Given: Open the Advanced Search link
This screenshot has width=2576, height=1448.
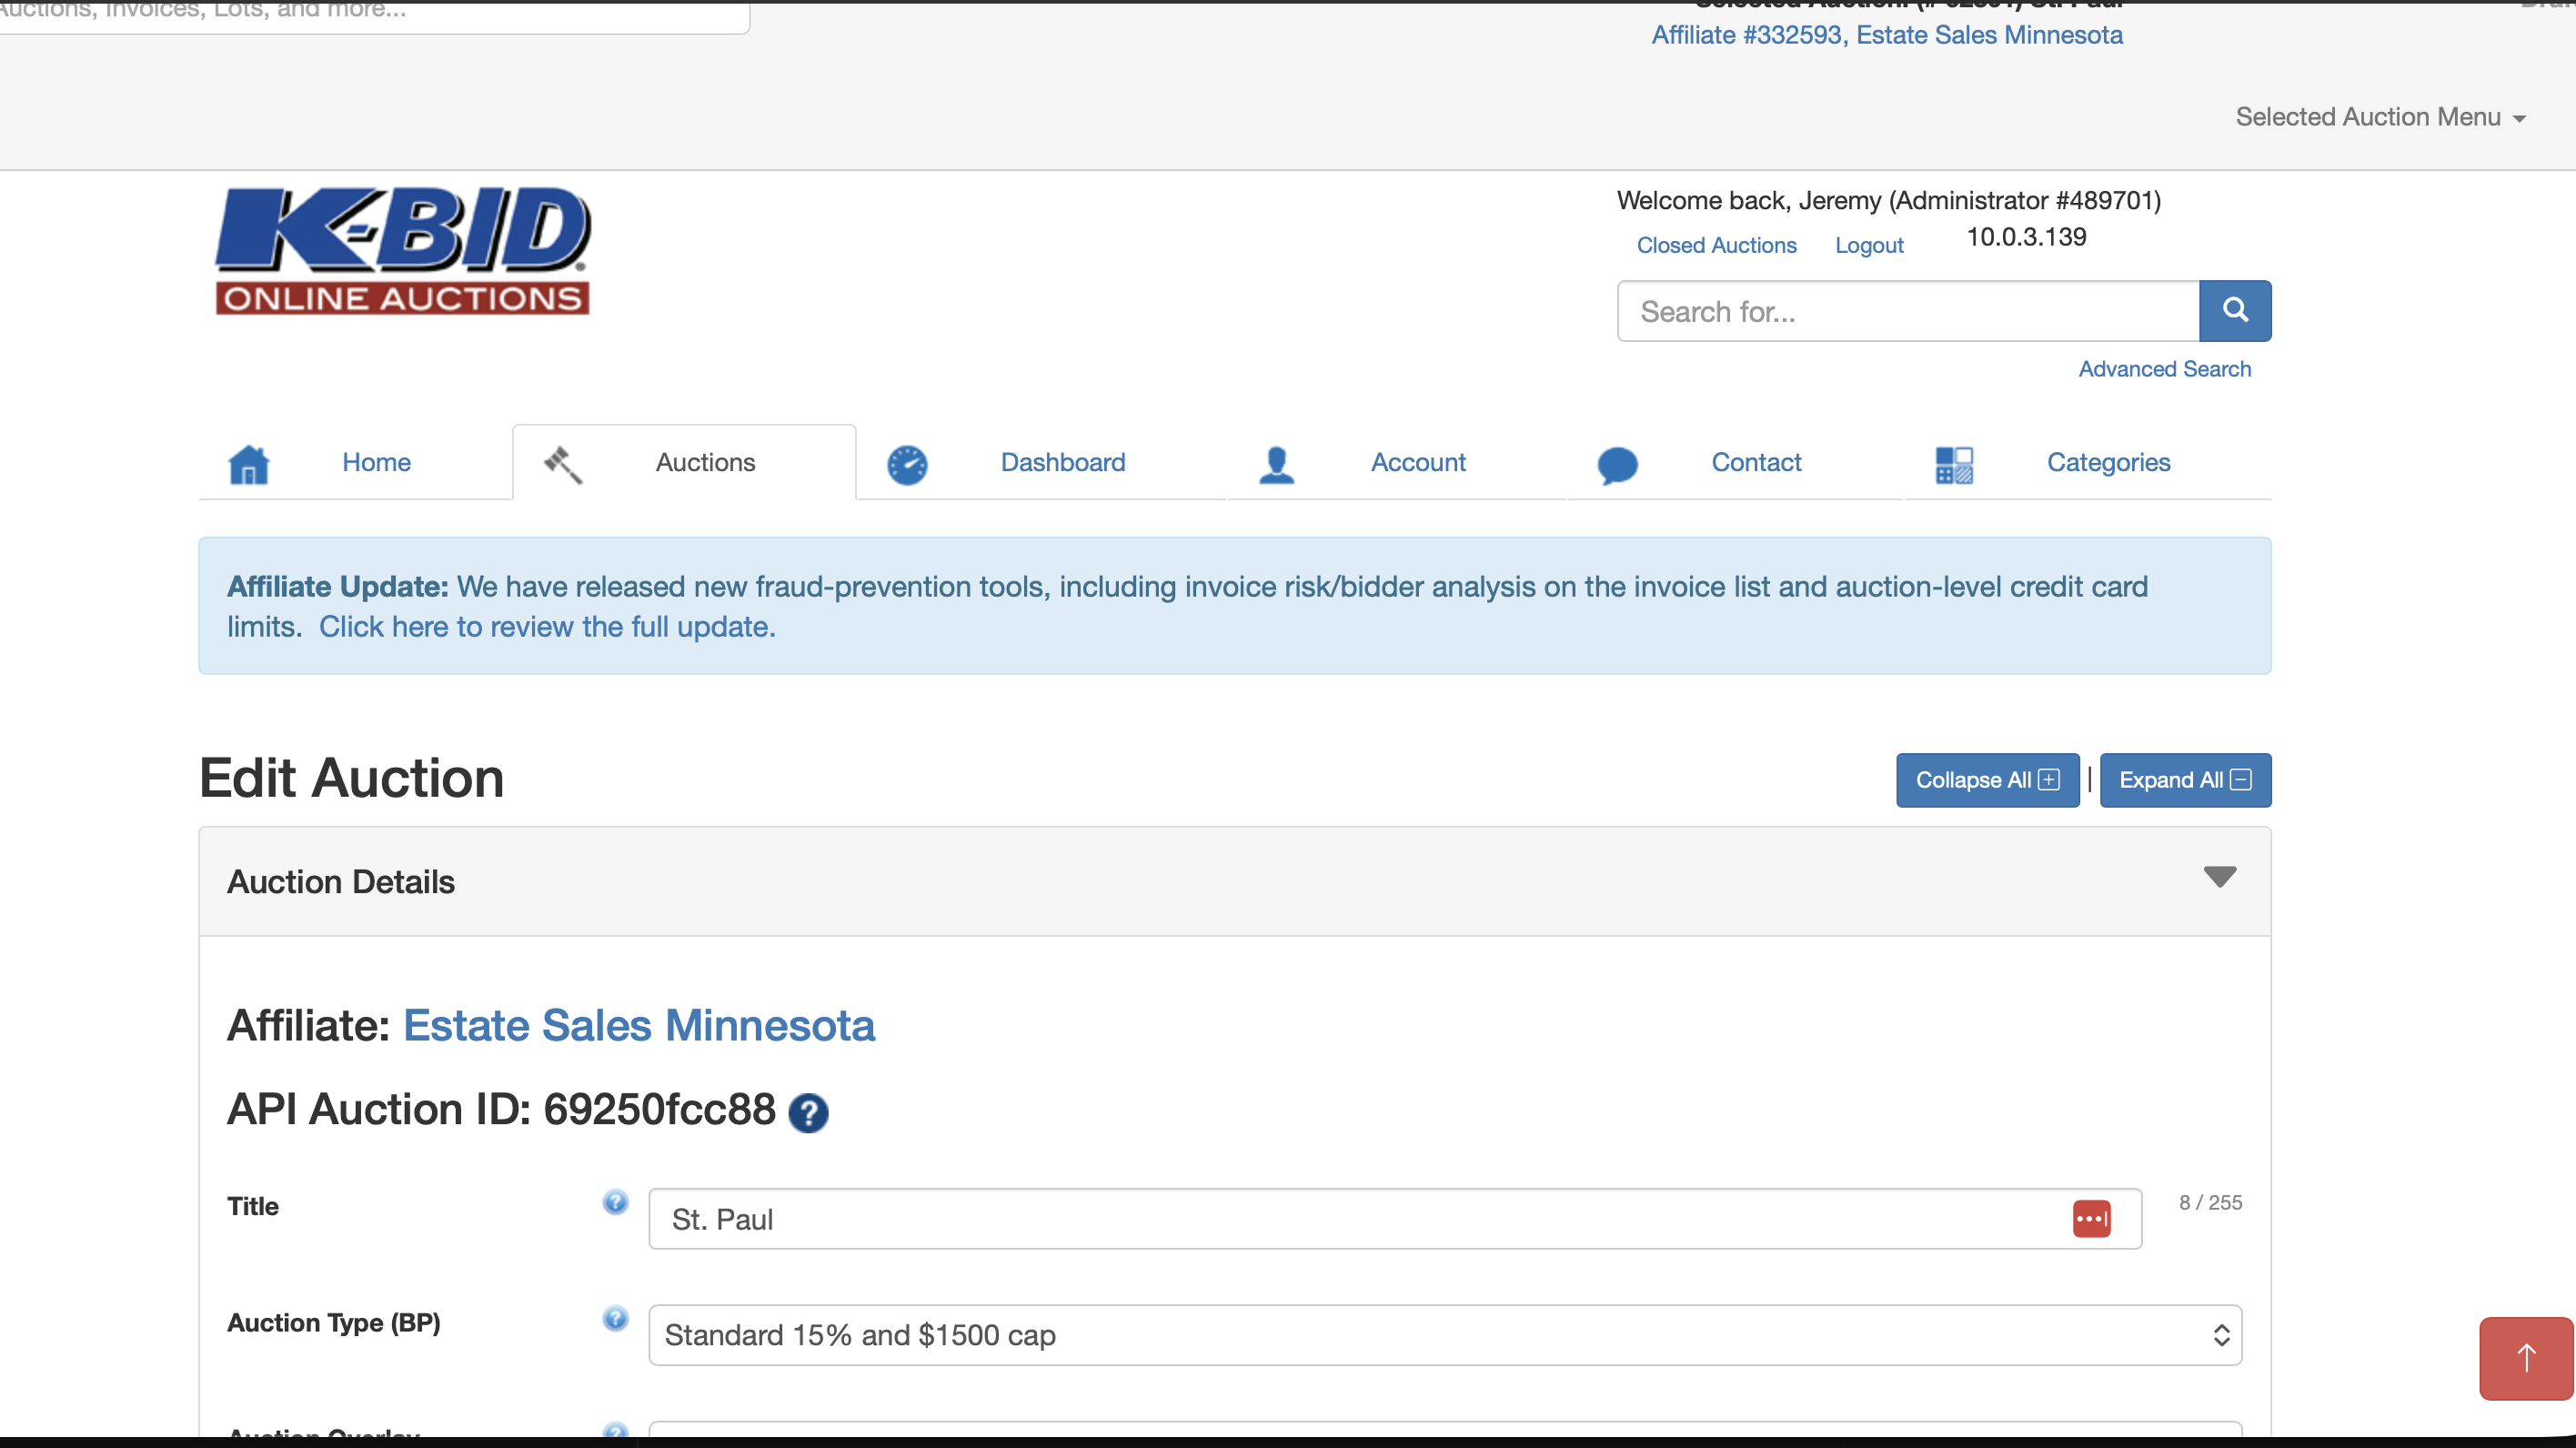Looking at the screenshot, I should (x=2164, y=369).
